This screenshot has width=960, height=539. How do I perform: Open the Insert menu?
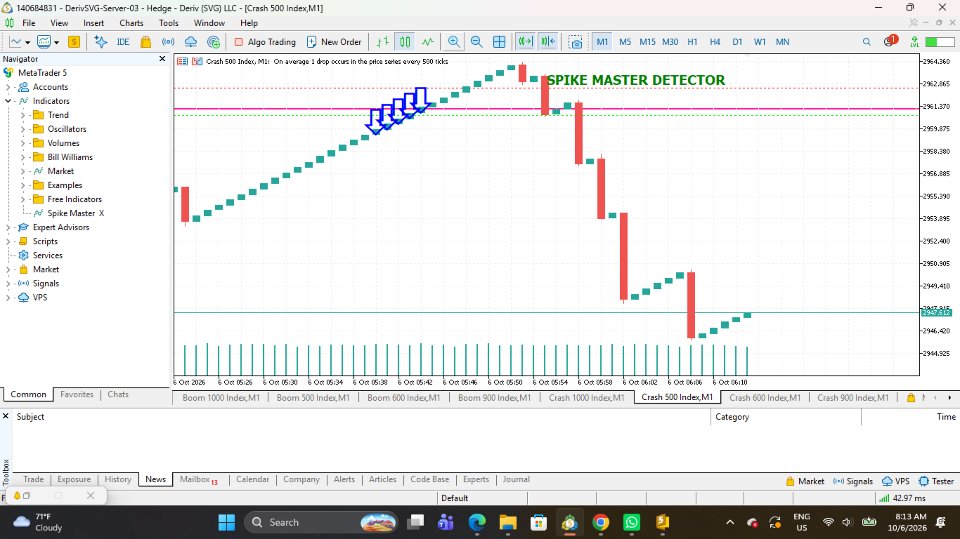(x=94, y=23)
